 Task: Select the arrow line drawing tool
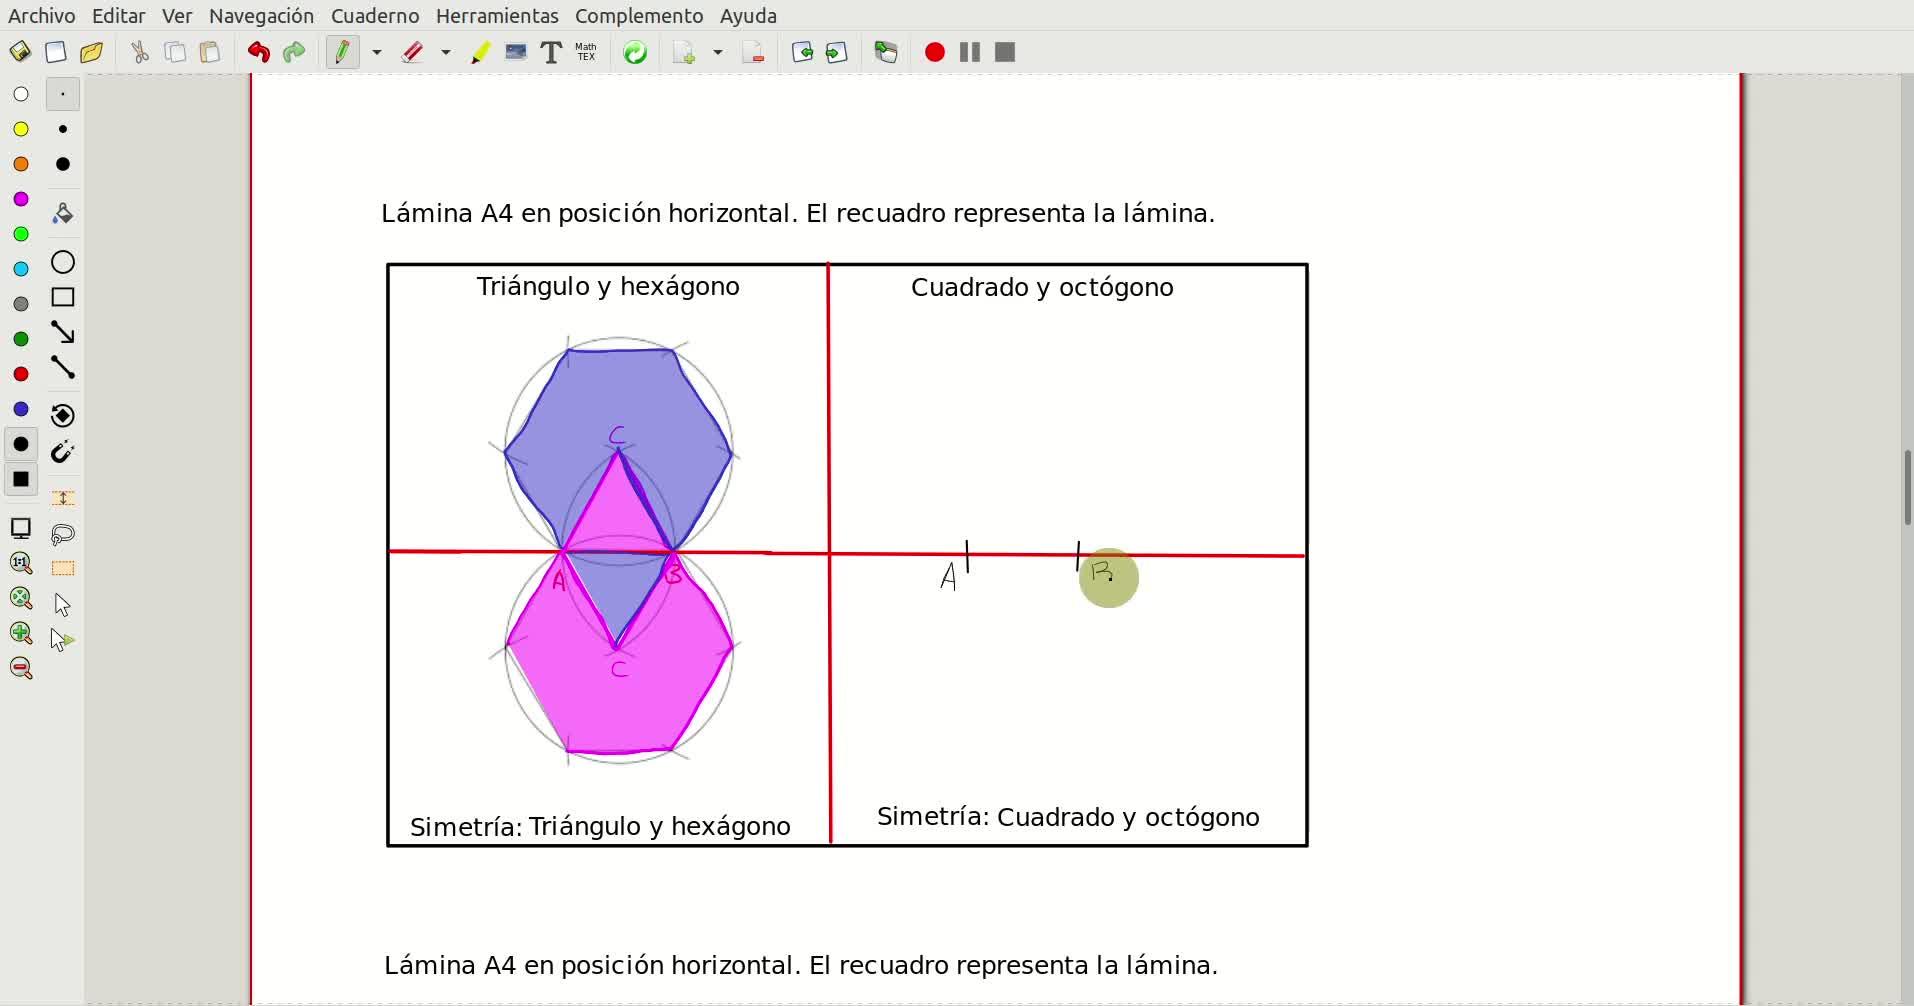(x=63, y=332)
